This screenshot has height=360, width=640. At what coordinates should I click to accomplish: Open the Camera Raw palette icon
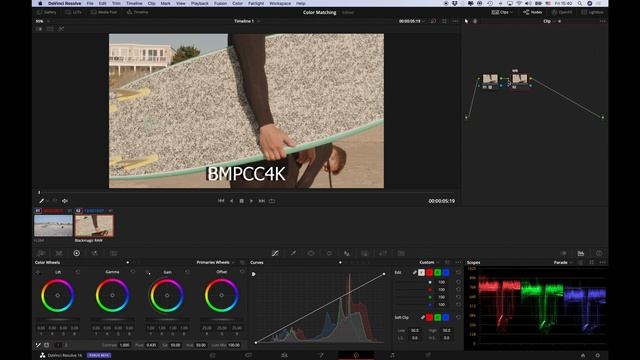[x=41, y=253]
